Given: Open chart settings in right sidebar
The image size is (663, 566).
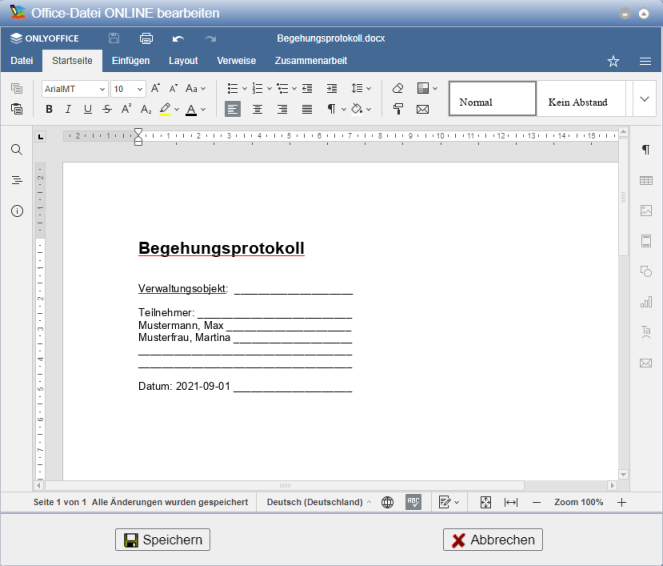Looking at the screenshot, I should pyautogui.click(x=646, y=301).
